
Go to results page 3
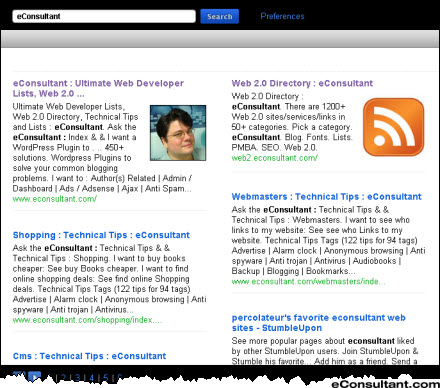tap(78, 378)
